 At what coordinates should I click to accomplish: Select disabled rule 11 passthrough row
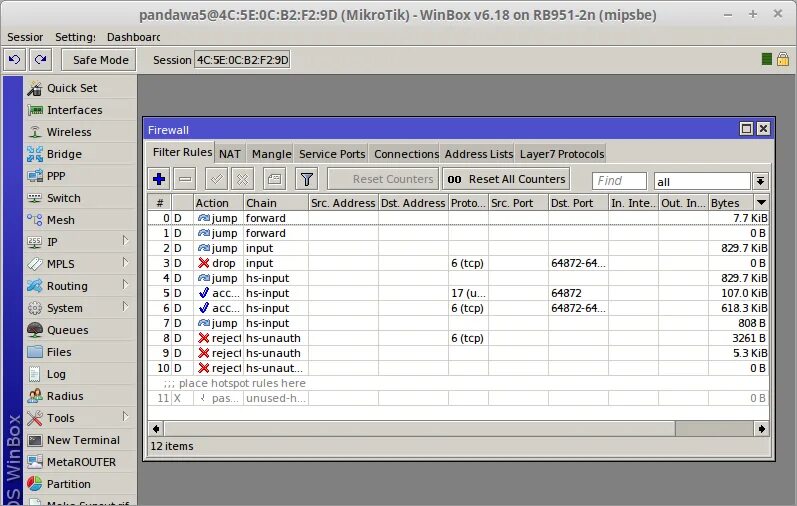pyautogui.click(x=458, y=398)
